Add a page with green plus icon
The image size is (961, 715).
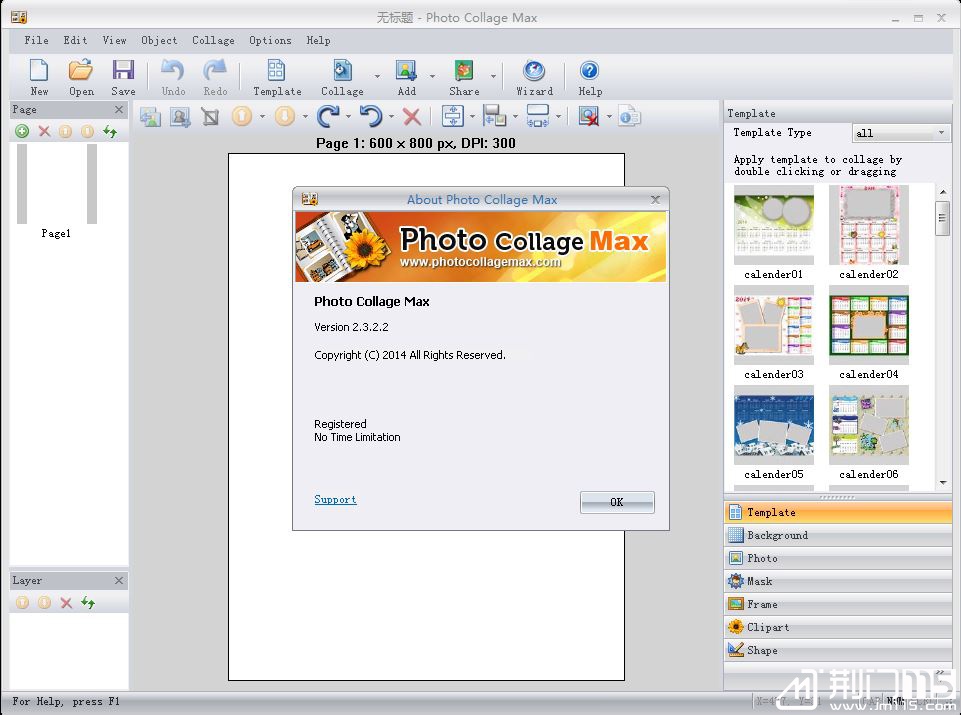(22, 131)
